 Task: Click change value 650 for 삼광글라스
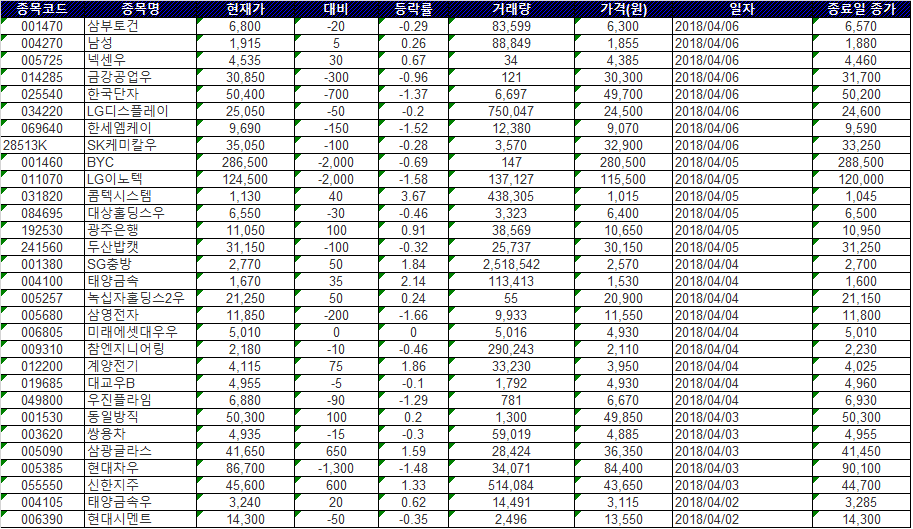click(336, 451)
